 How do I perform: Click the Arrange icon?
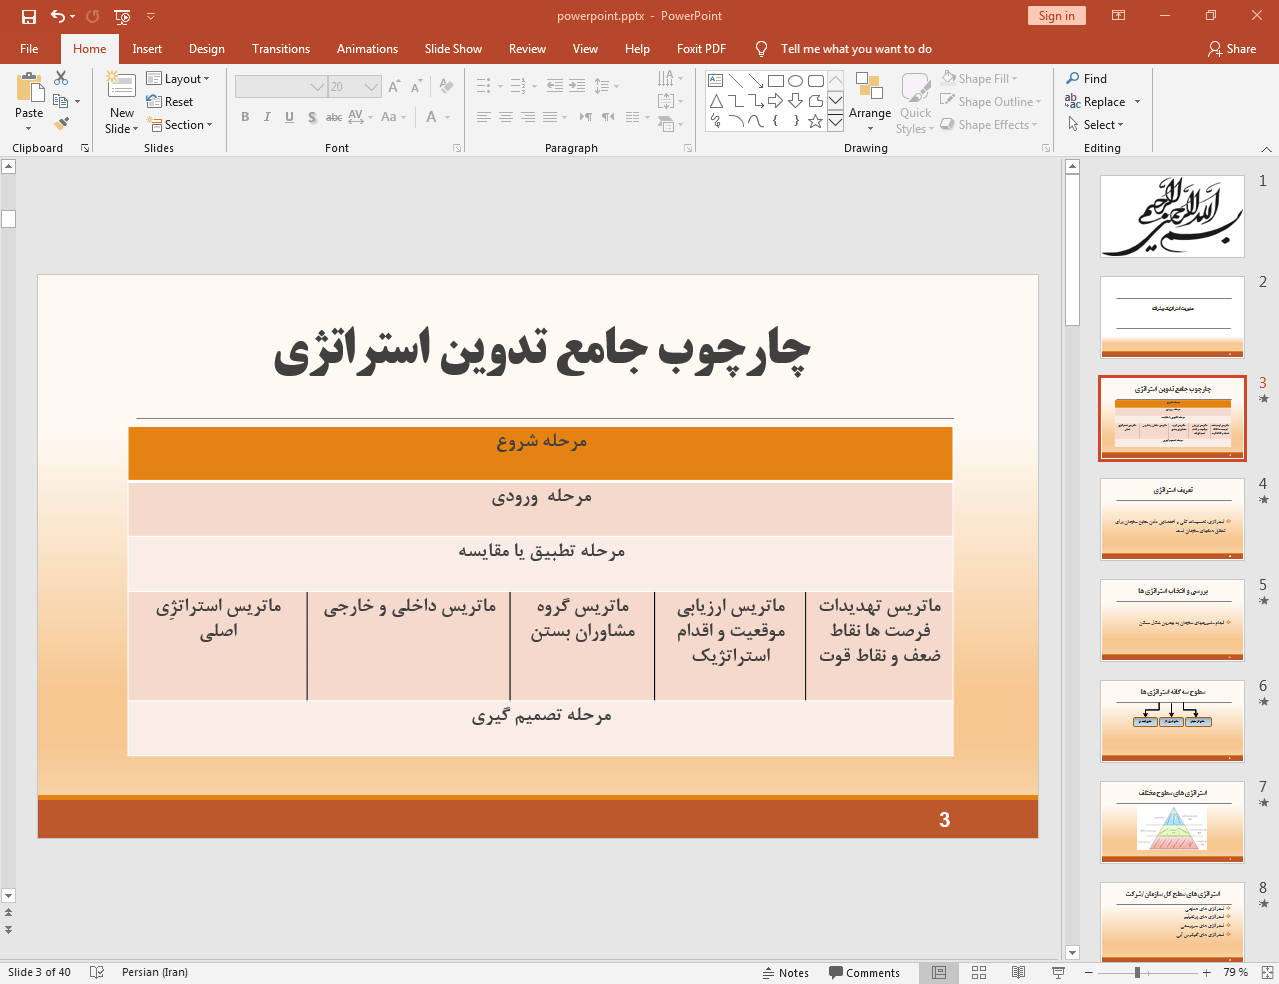click(x=869, y=87)
